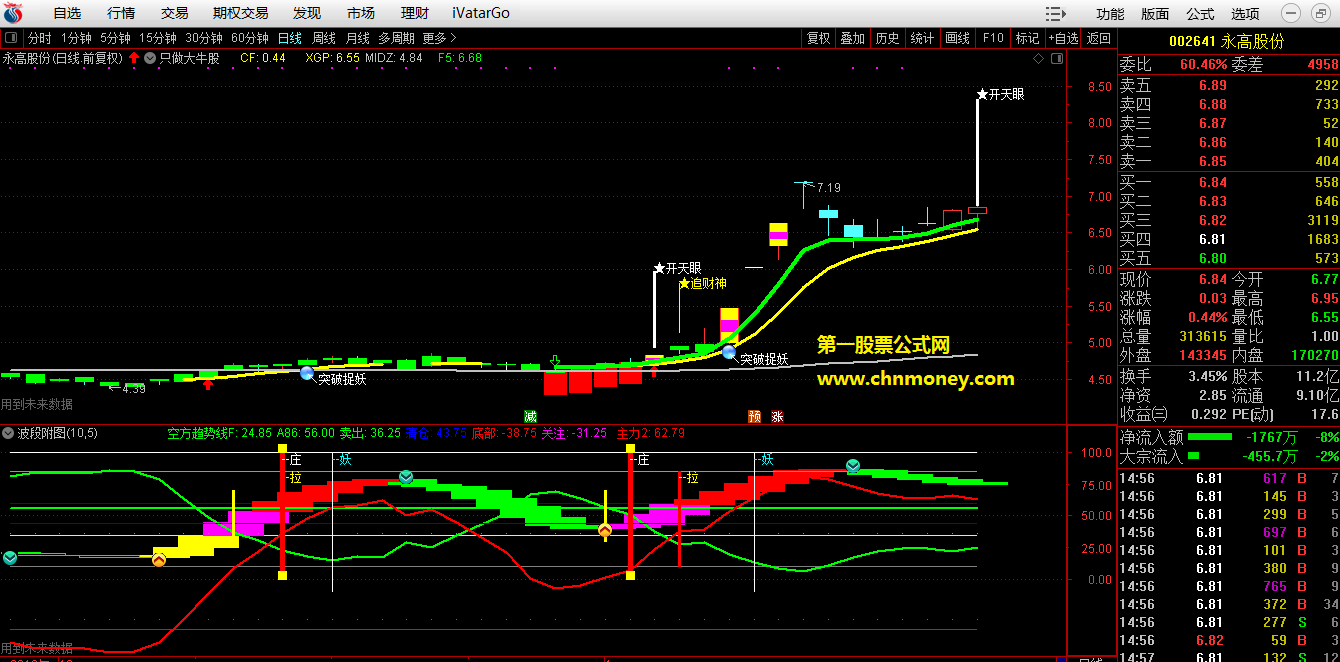
Task: Click the tick row with volume 617
Action: point(1228,479)
